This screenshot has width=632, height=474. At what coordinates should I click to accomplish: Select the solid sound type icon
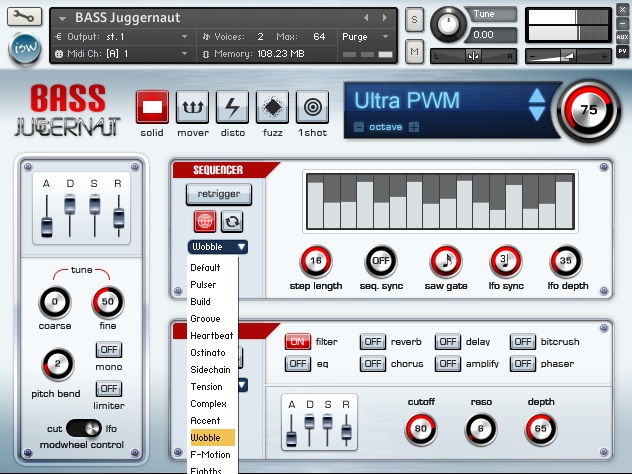coord(152,106)
